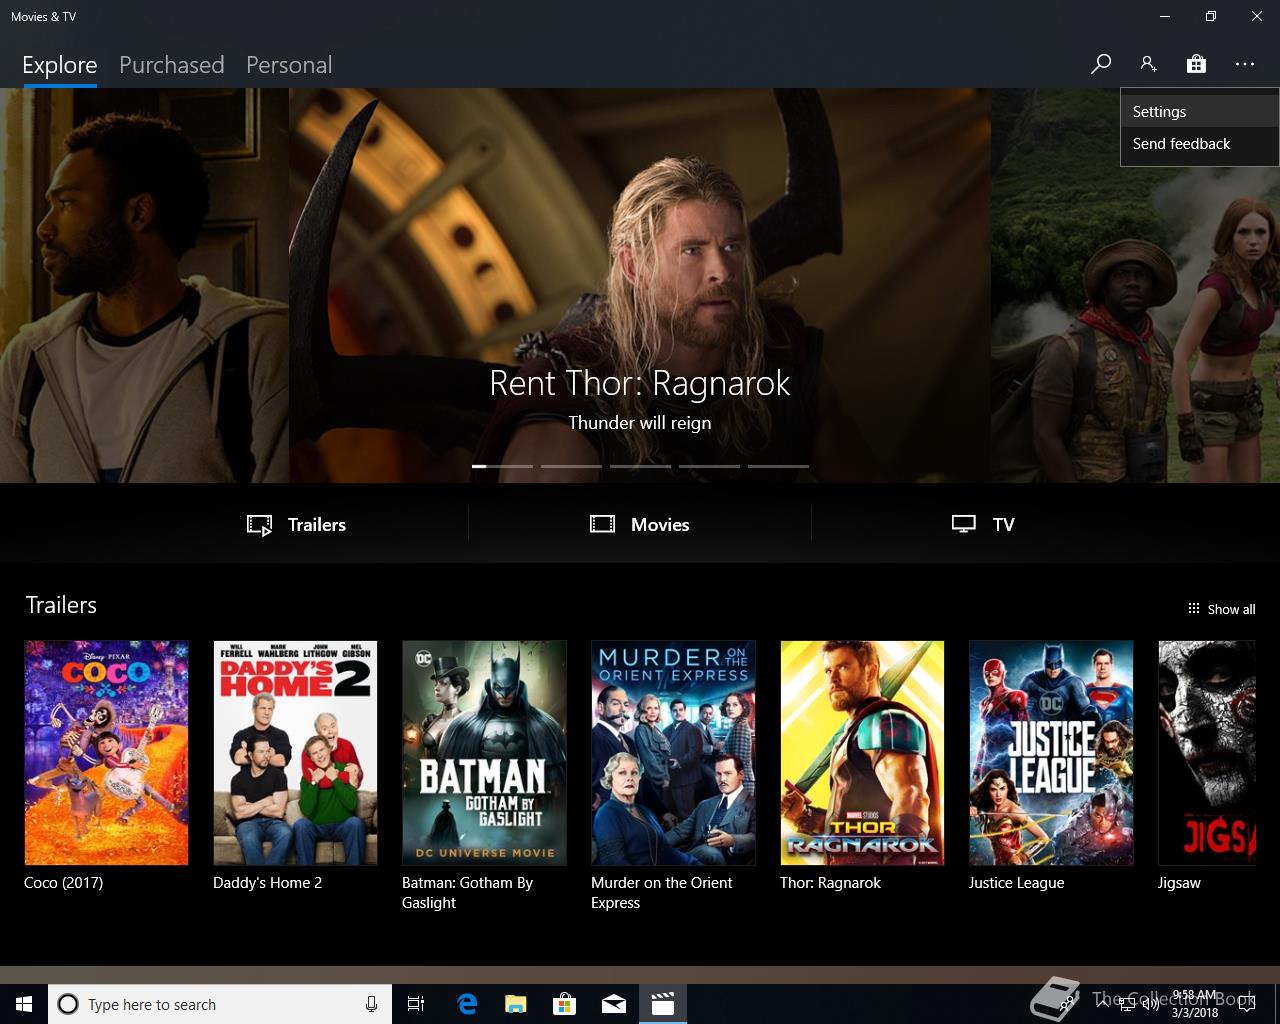Image resolution: width=1280 pixels, height=1024 pixels.
Task: Select the fifth carousel page indicator
Action: pyautogui.click(x=778, y=466)
